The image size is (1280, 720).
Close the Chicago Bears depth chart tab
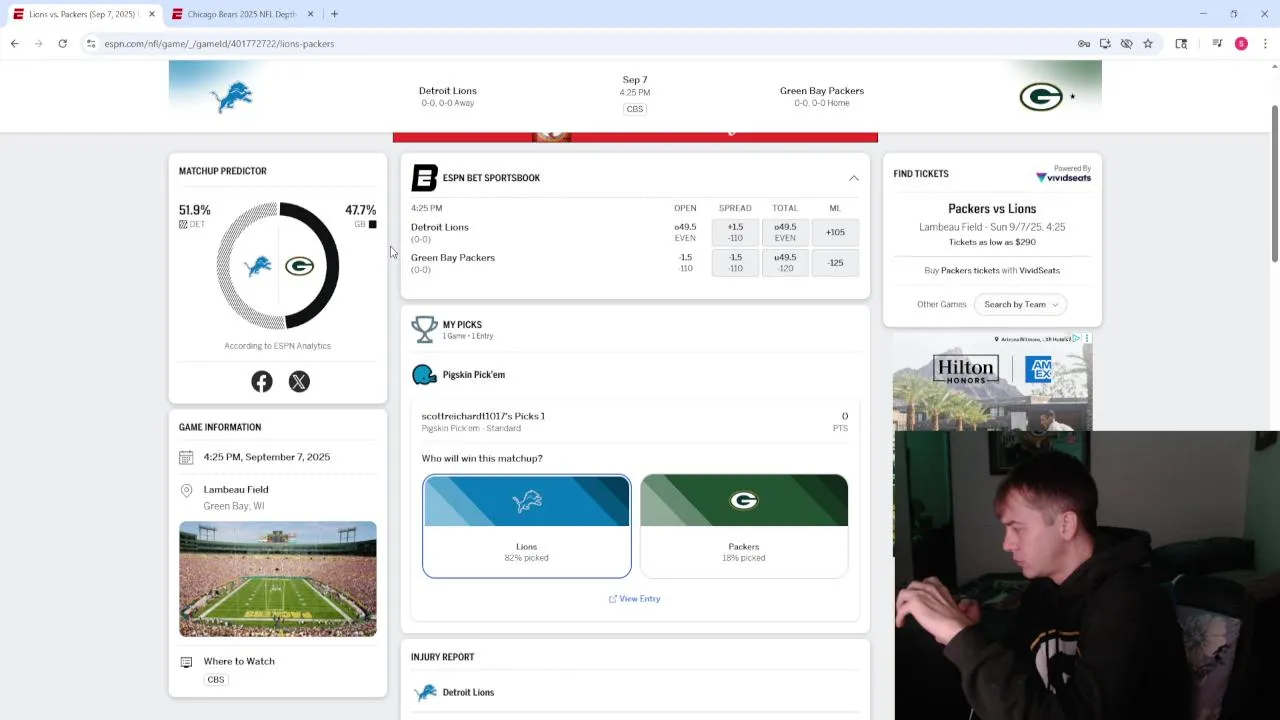tap(310, 14)
